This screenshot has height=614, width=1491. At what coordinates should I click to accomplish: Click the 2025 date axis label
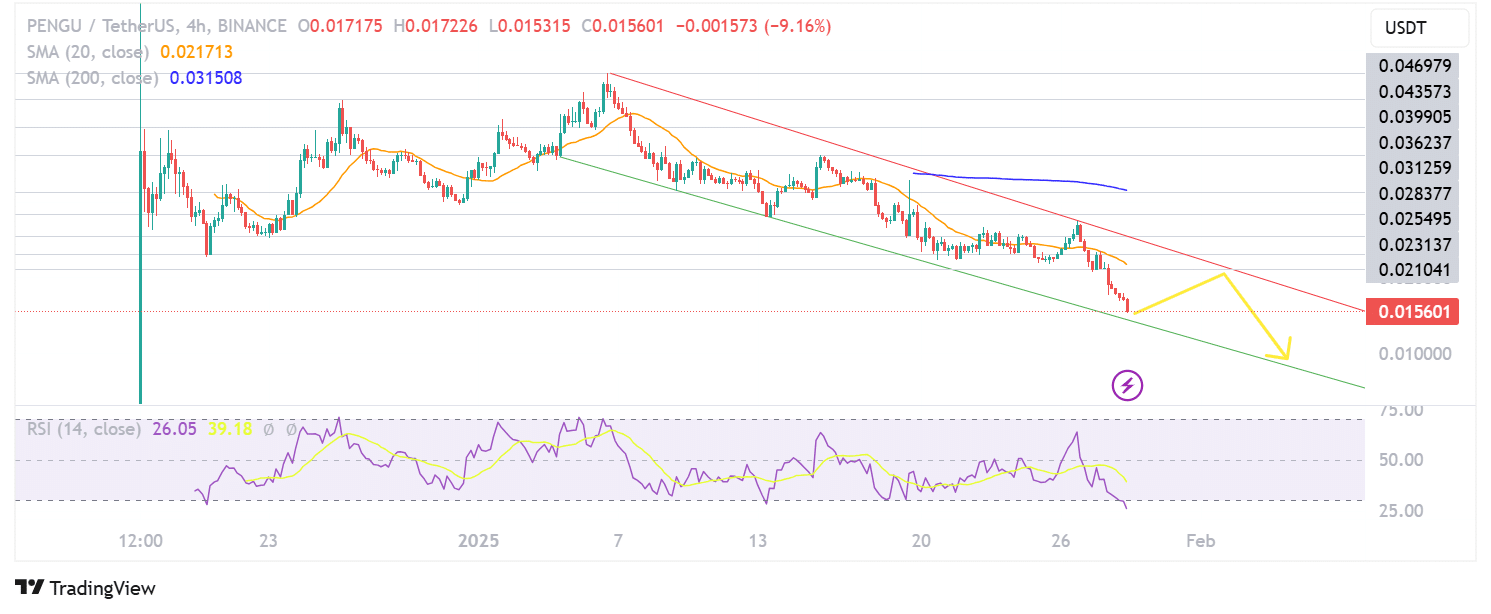click(x=478, y=541)
